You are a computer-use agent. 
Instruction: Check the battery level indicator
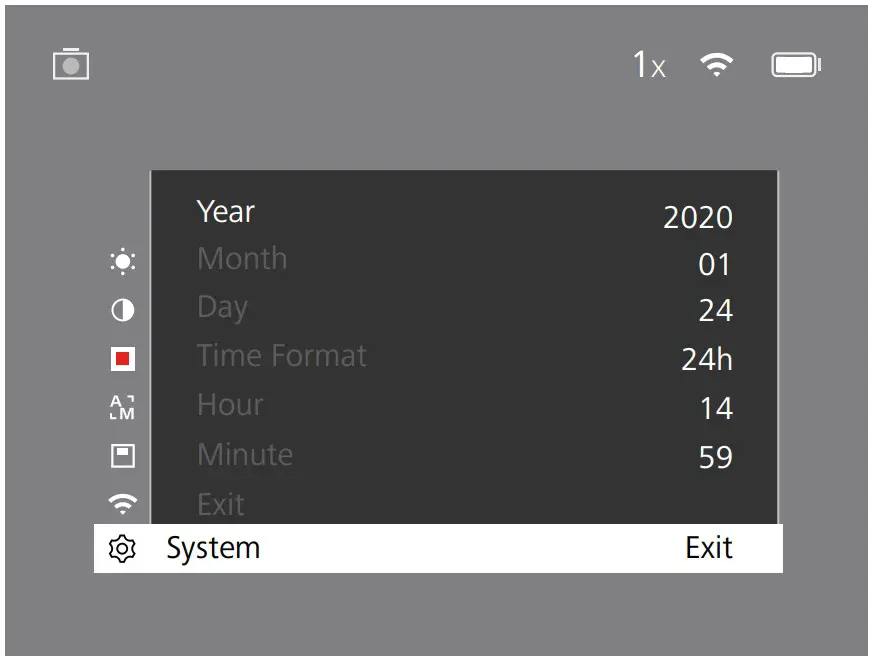[x=796, y=63]
